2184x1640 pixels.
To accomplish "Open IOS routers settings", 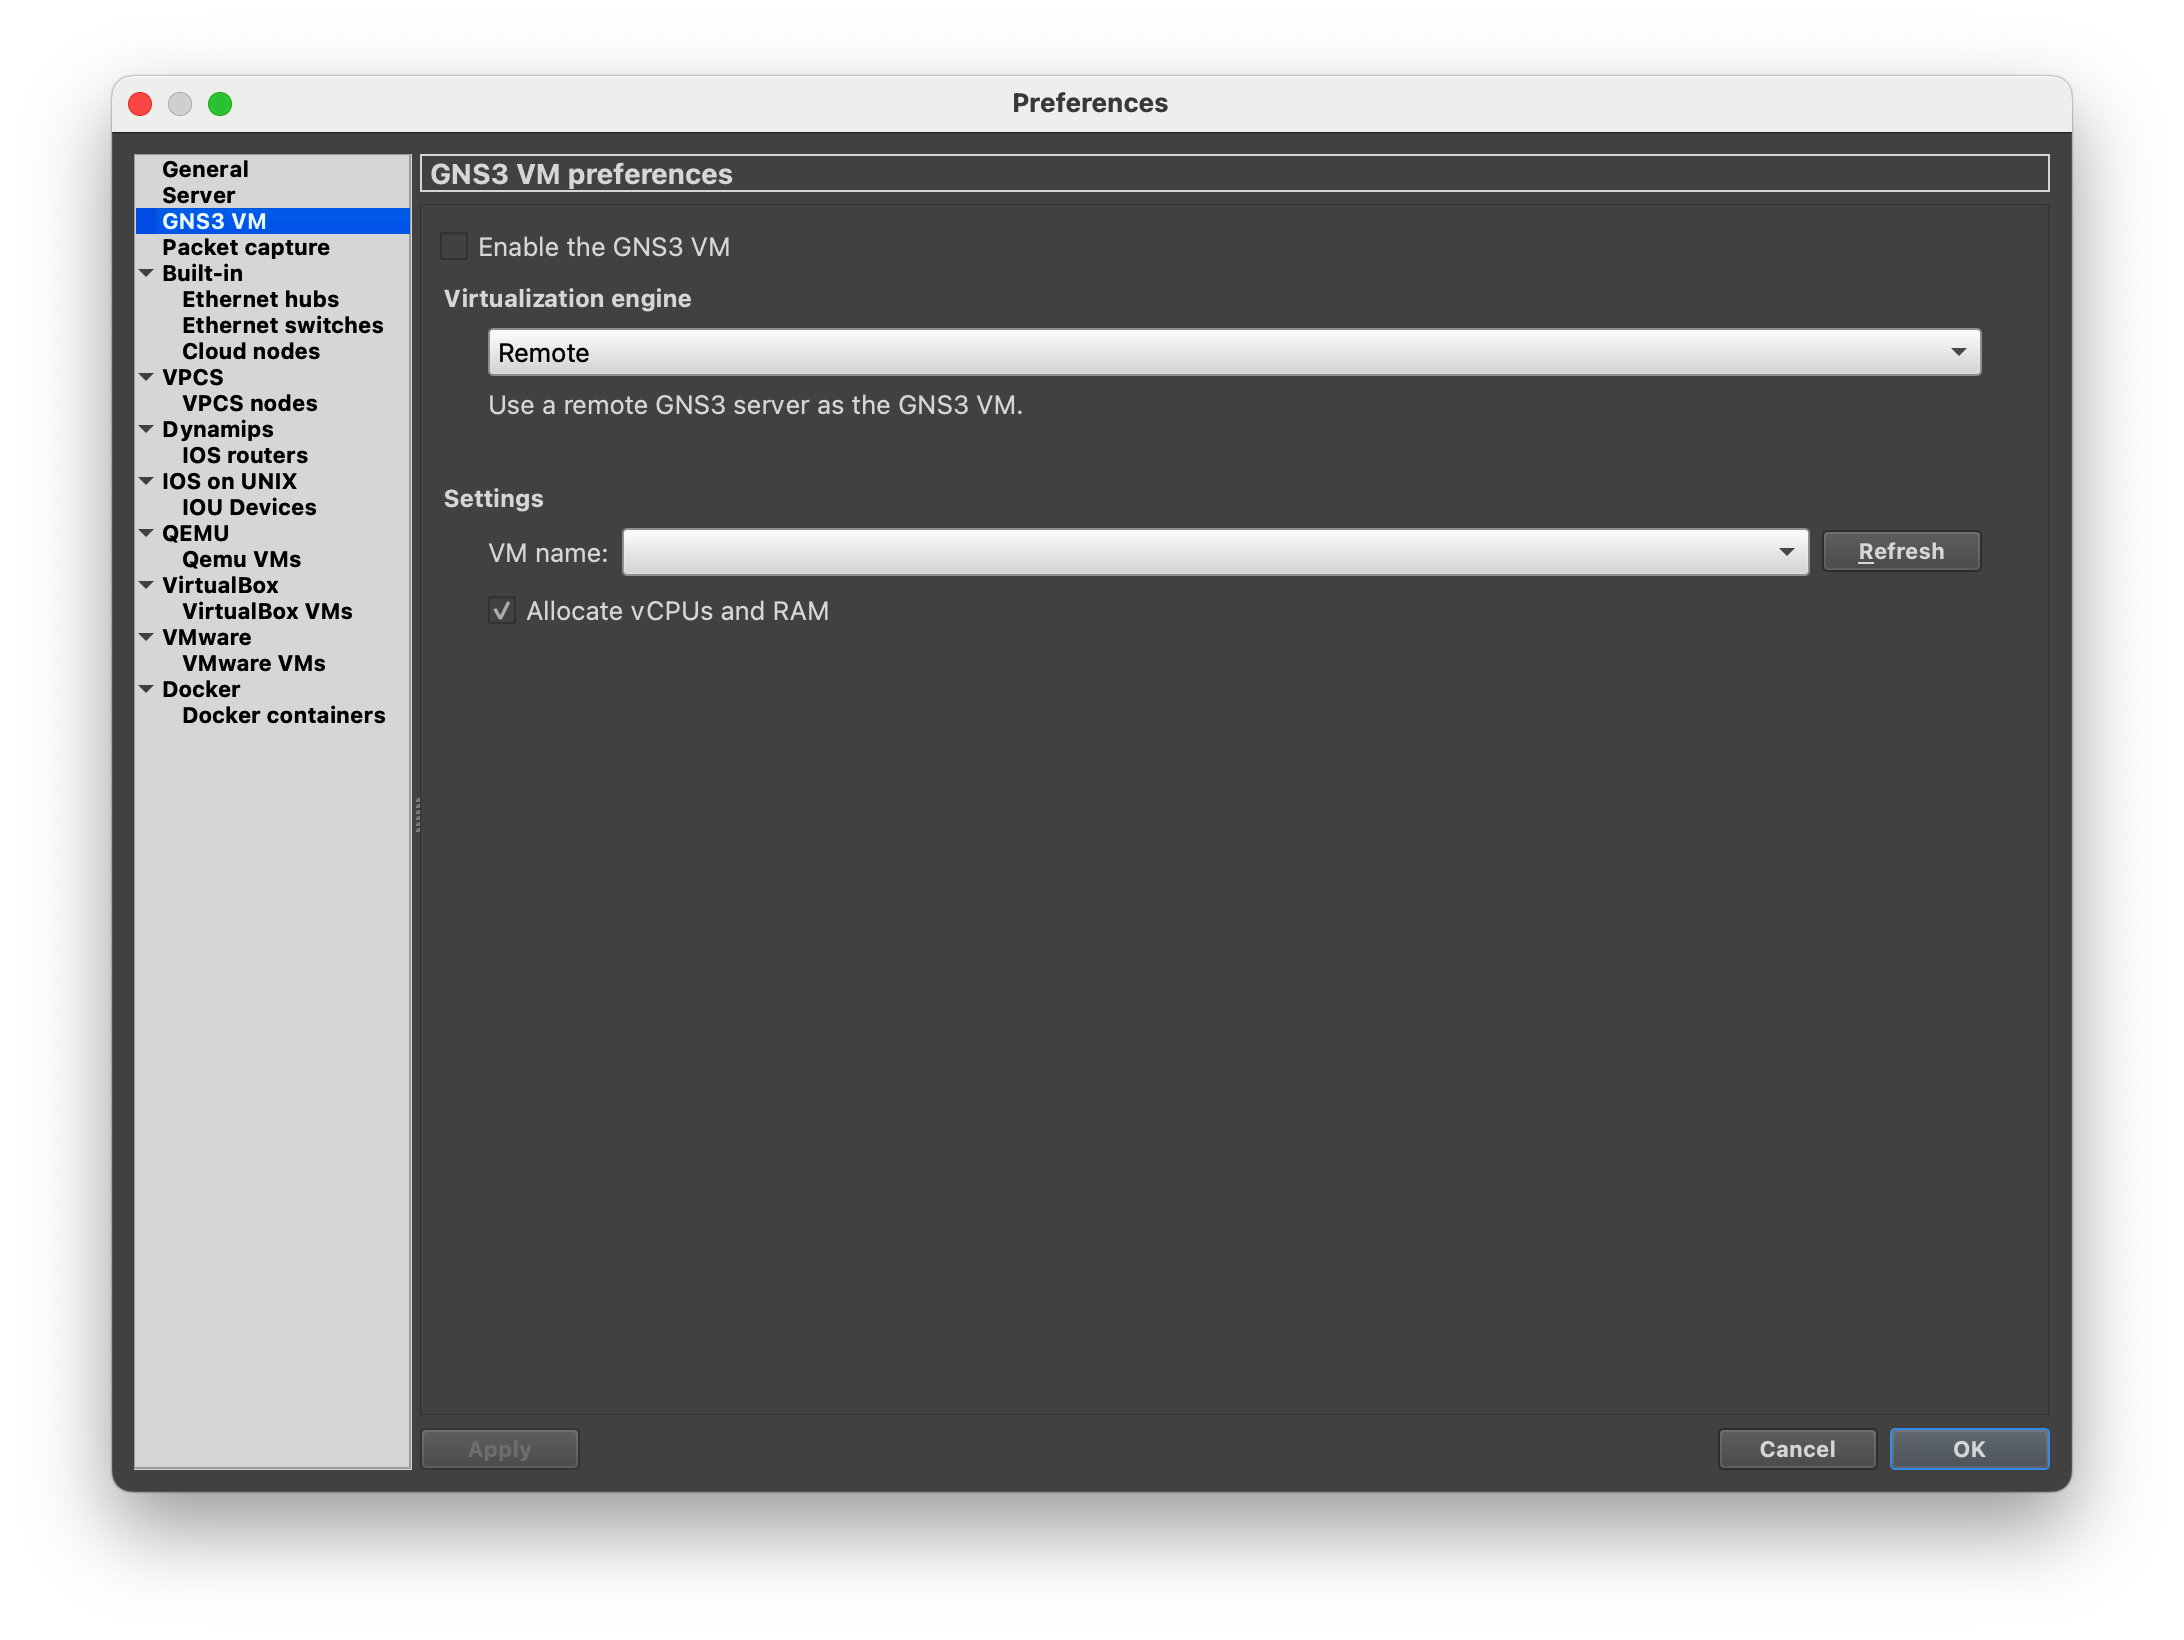I will coord(245,455).
